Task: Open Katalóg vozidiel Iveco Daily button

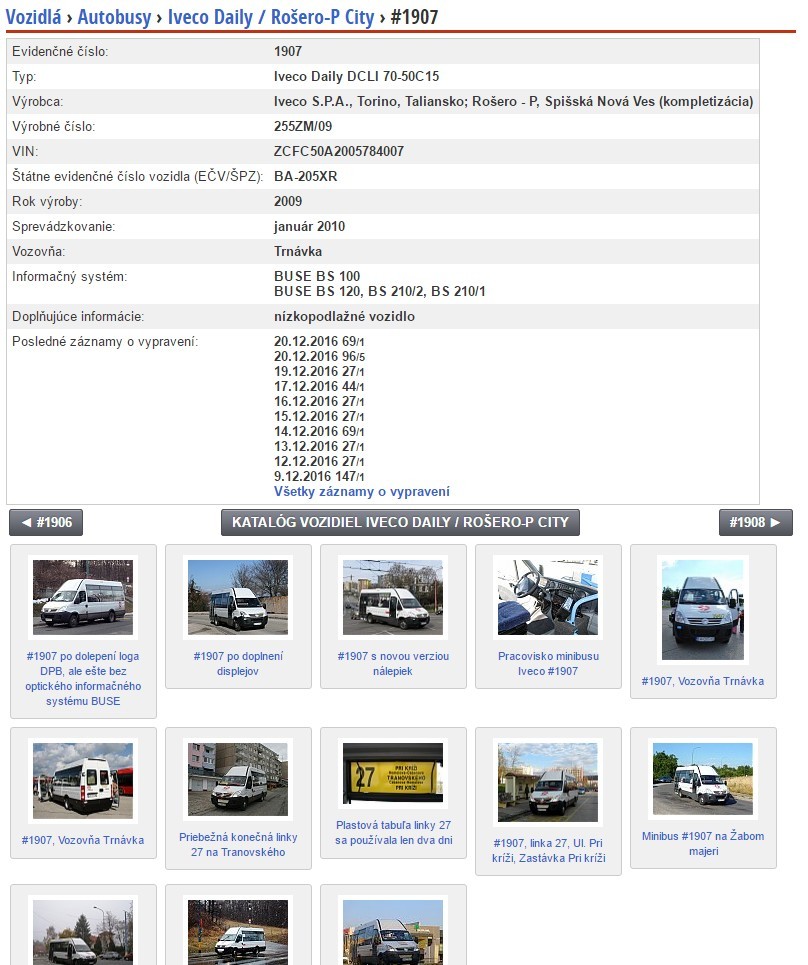Action: (x=400, y=523)
